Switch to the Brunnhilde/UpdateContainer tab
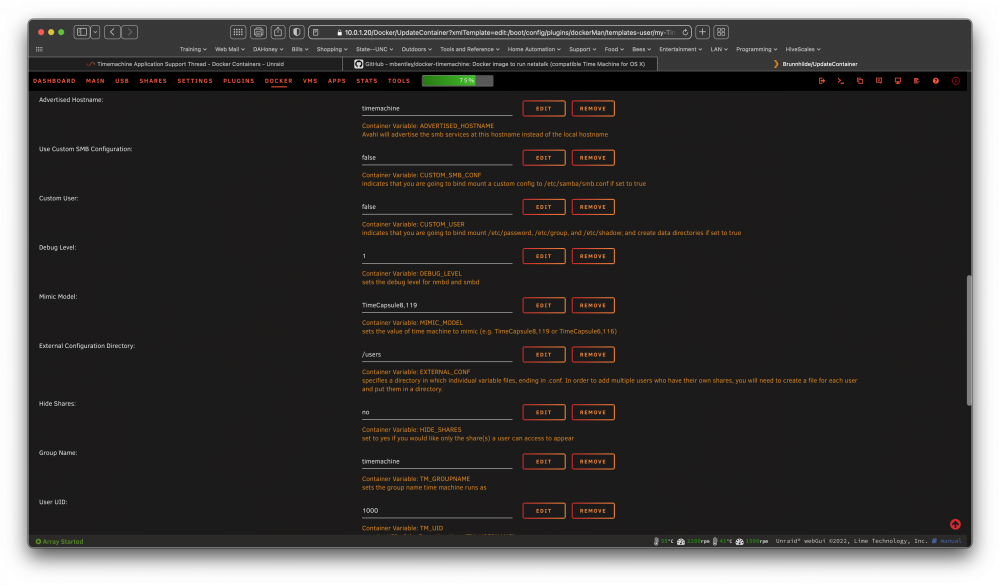The width and height of the screenshot is (1000, 585). pyautogui.click(x=814, y=64)
